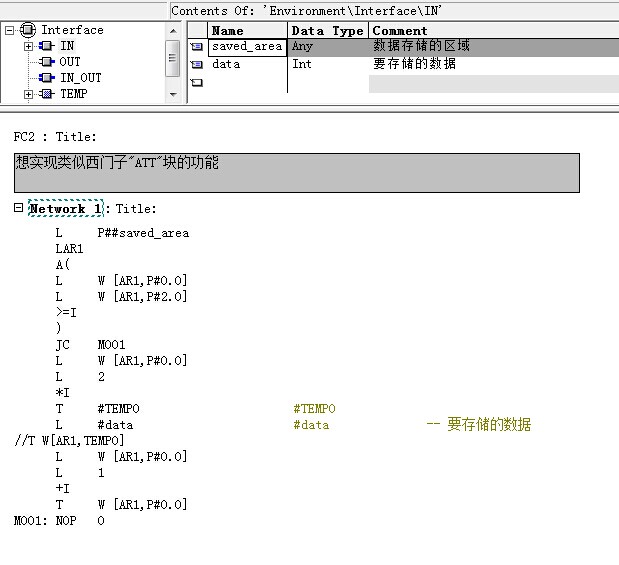Click the LAR1 instruction line
The height and width of the screenshot is (565, 619).
tap(69, 249)
